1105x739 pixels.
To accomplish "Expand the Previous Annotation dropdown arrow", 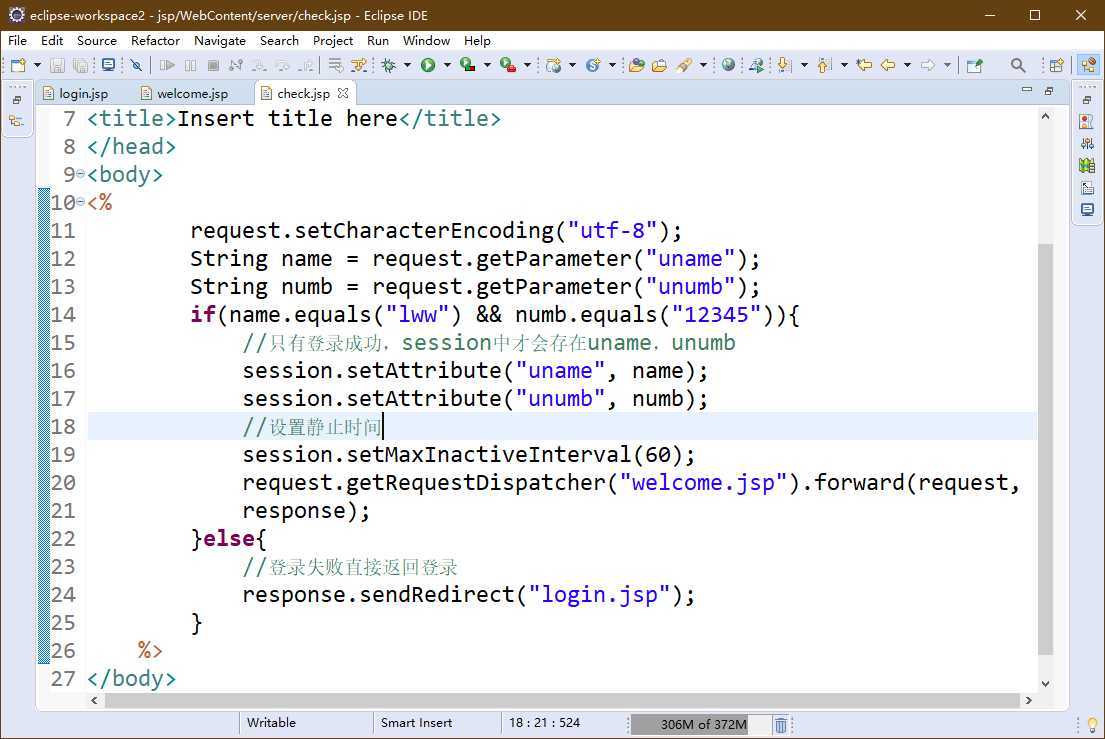I will click(x=844, y=66).
